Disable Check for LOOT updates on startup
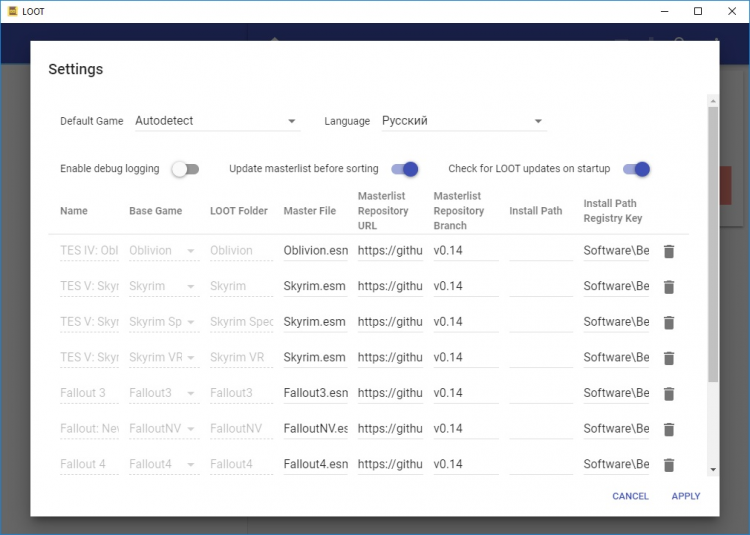 coord(636,169)
